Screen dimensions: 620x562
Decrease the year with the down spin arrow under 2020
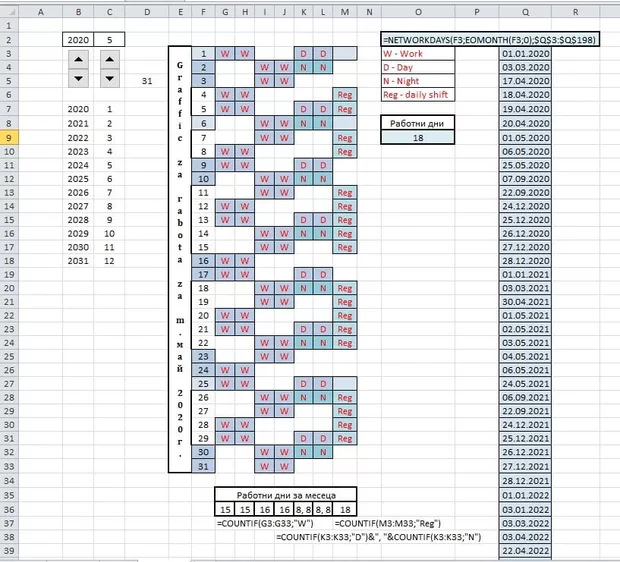[78, 78]
